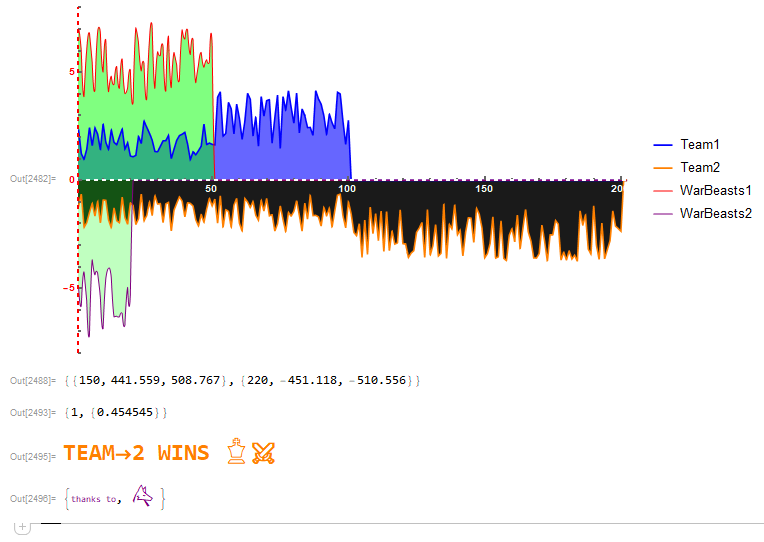Image resolution: width=764 pixels, height=542 pixels.
Task: Click the Out[2488]= cell label
Action: (33, 381)
